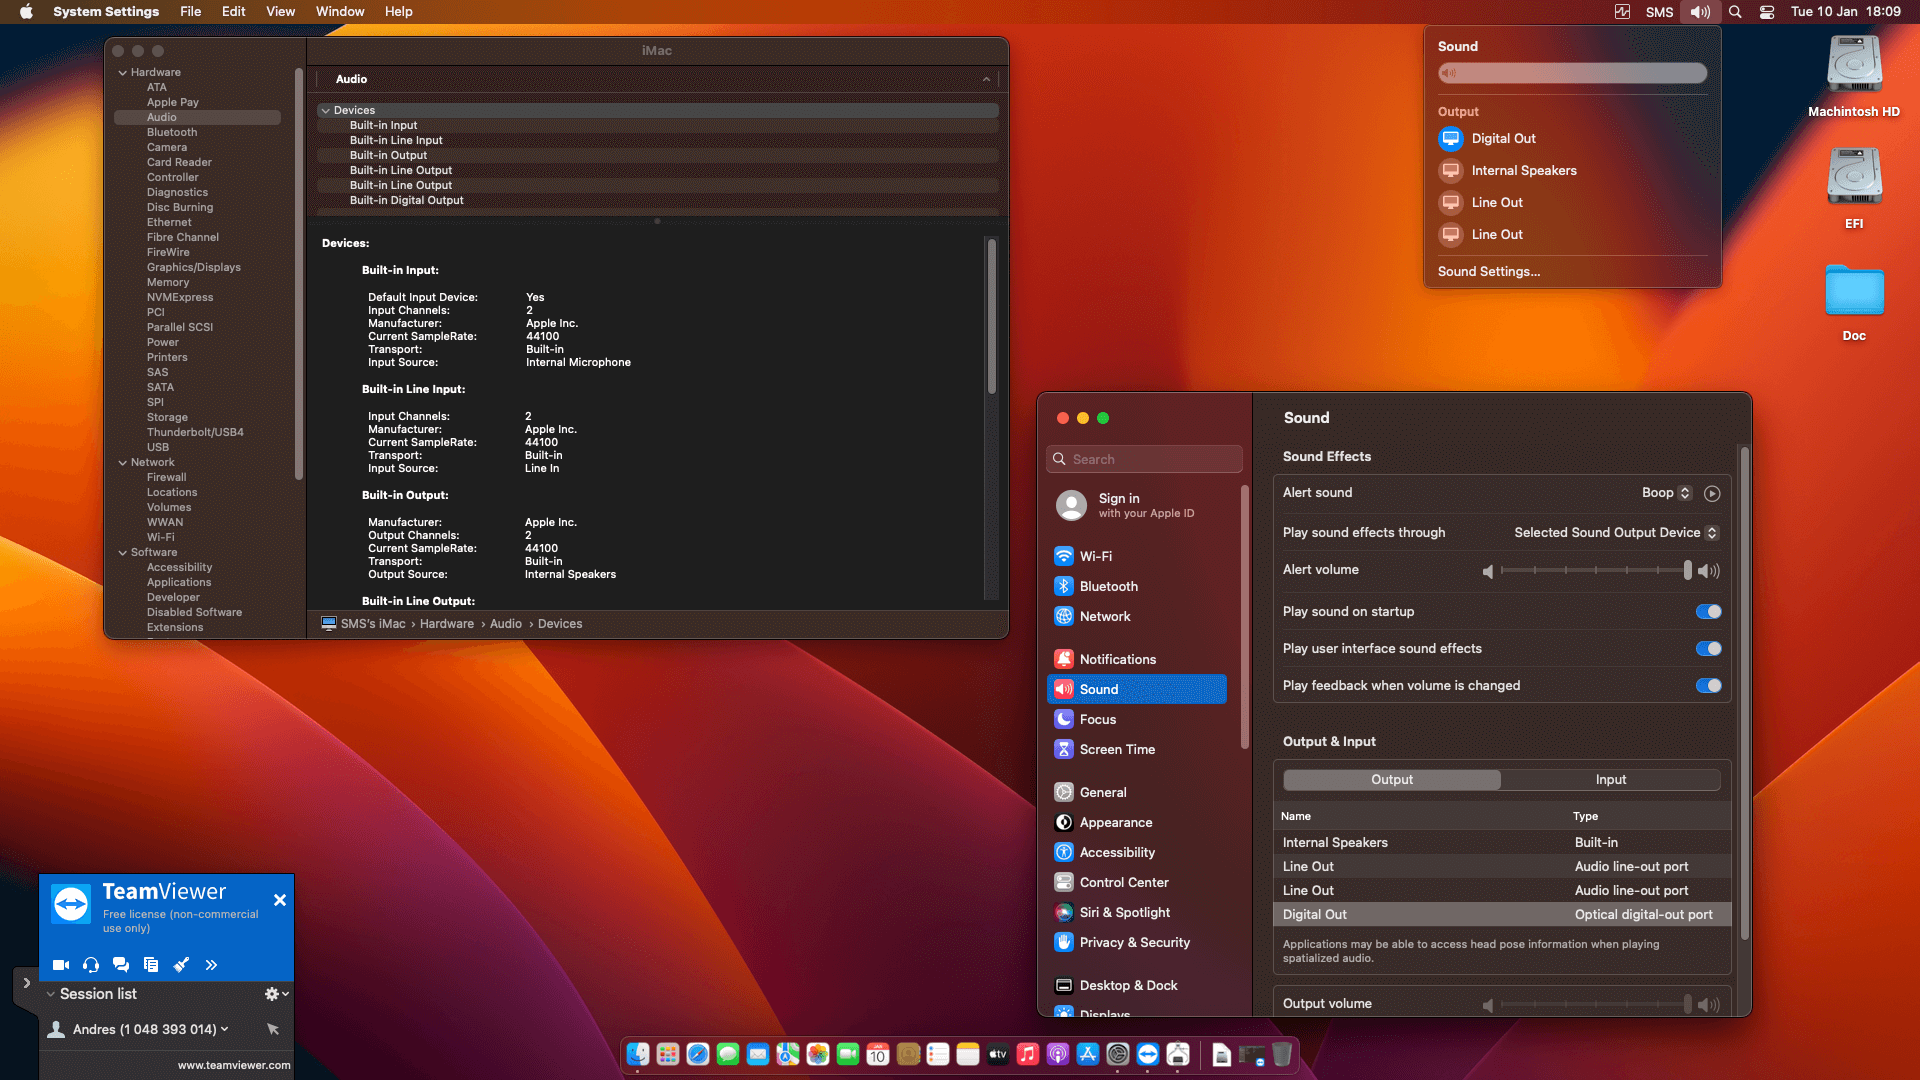Click TeamViewer video camera icon

click(x=61, y=965)
